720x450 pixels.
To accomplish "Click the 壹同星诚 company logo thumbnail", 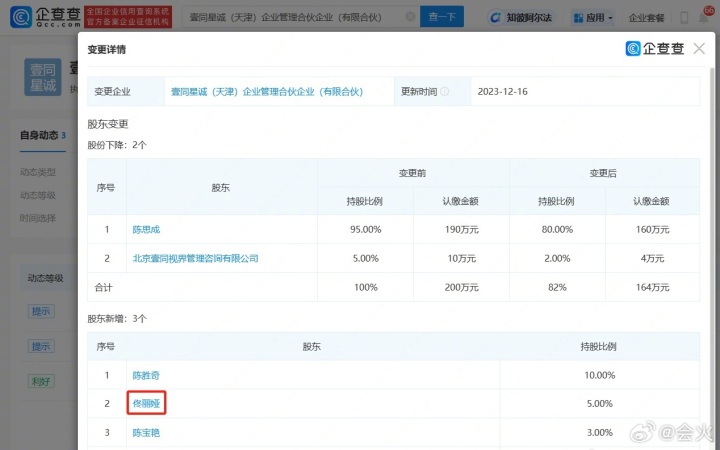I will pyautogui.click(x=43, y=77).
